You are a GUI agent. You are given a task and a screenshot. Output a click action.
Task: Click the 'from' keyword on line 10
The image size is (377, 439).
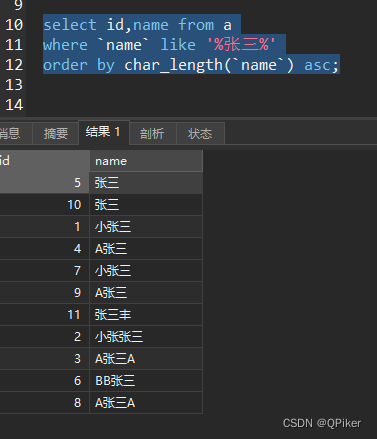pos(196,25)
